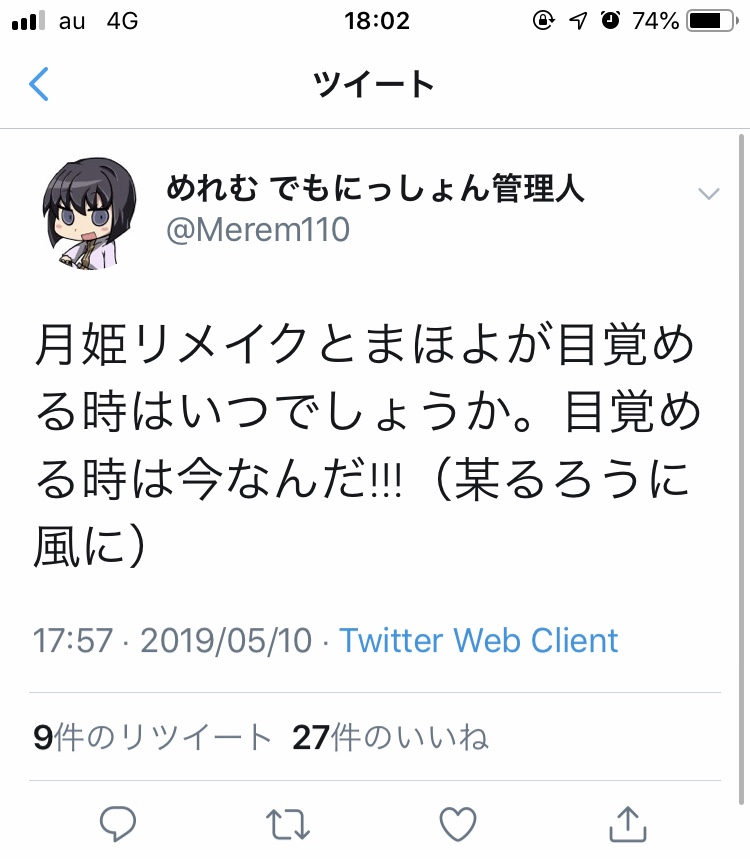Viewport: 750px width, 859px height.
Task: Tap the location arrow status icon
Action: 578,21
